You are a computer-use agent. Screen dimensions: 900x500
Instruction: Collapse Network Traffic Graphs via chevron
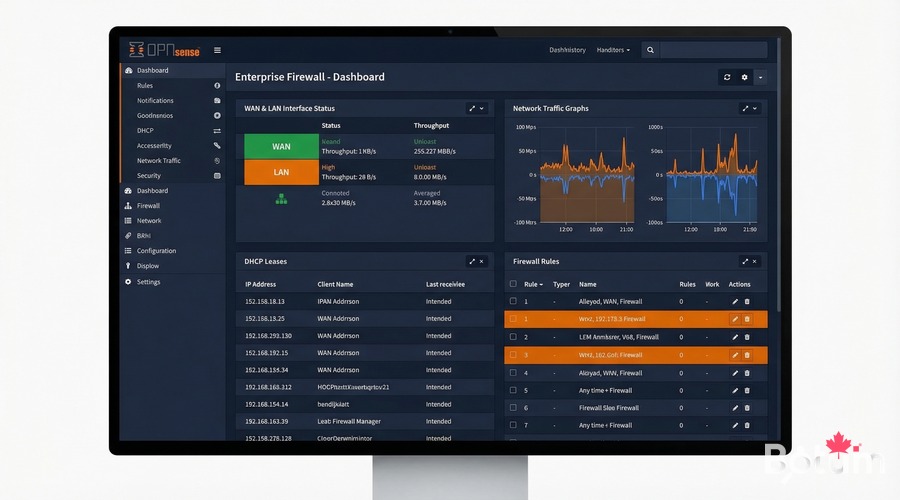[755, 108]
